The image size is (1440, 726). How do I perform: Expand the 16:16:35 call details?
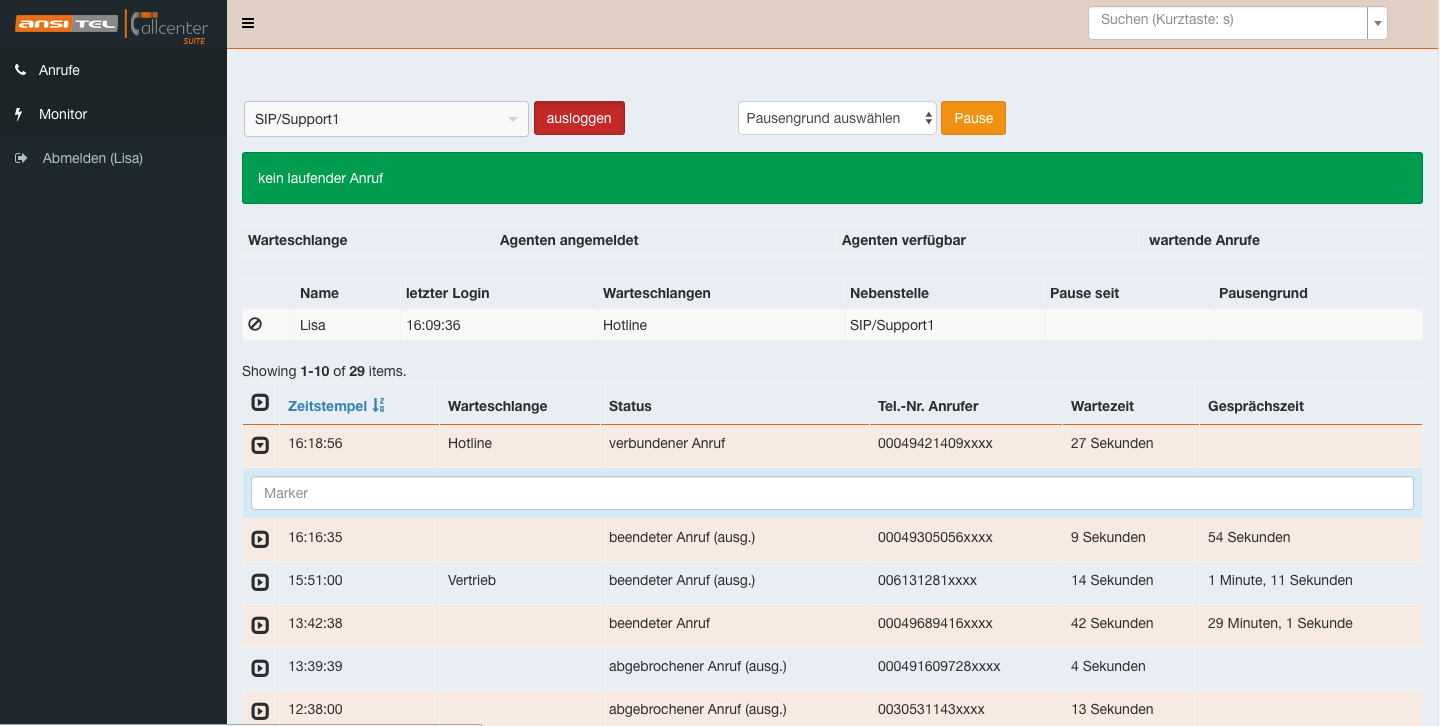260,539
